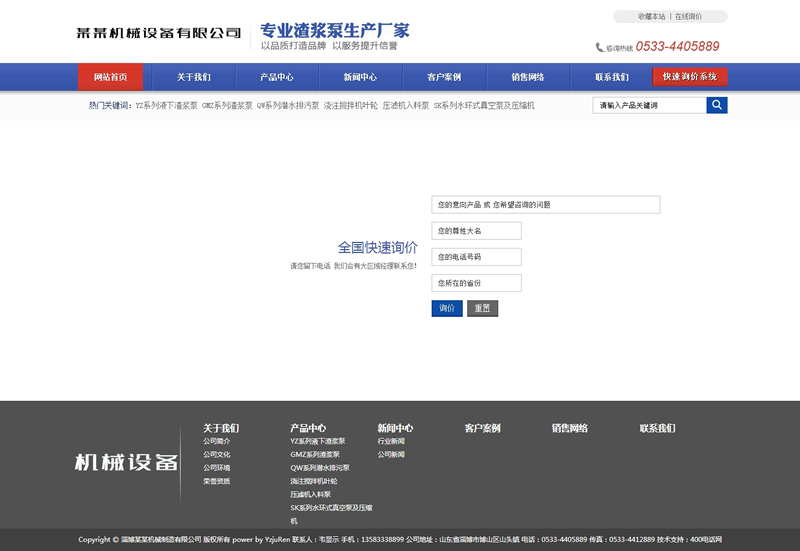
Task: Open the 网站首页 navigation tab
Action: (110, 77)
